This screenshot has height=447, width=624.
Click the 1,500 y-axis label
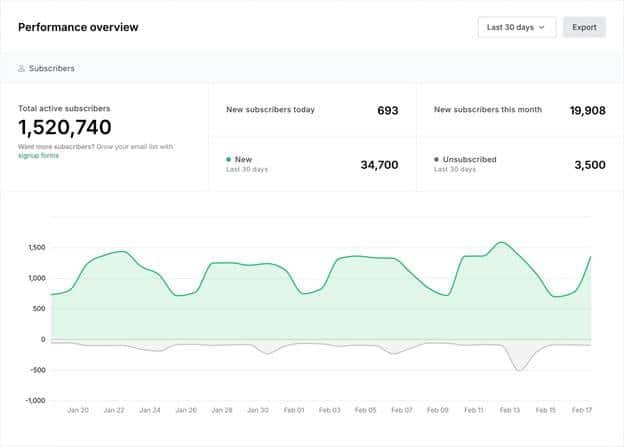37,247
